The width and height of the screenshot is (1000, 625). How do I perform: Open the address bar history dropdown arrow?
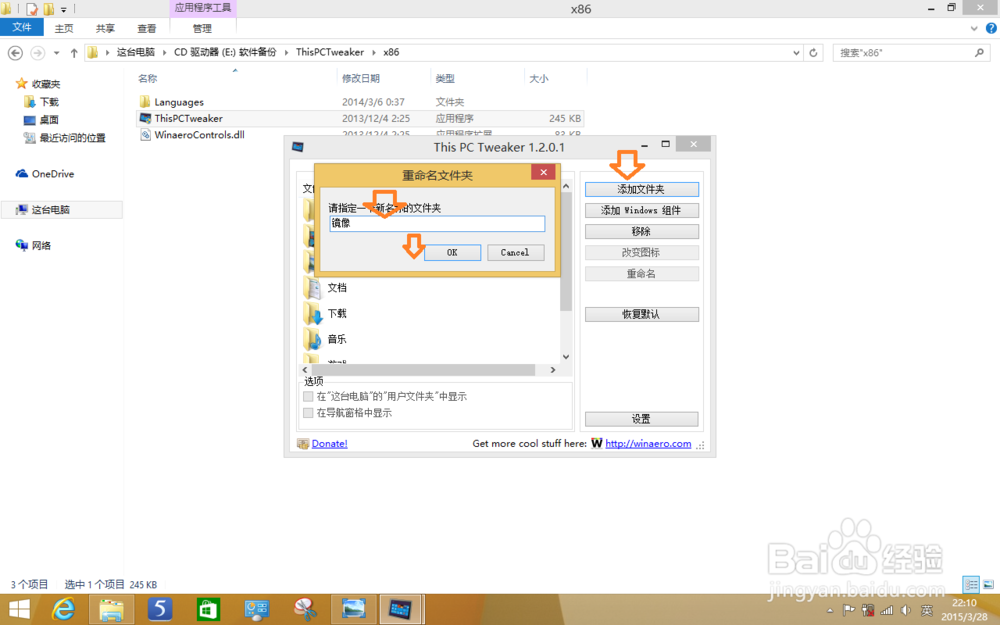pos(796,52)
